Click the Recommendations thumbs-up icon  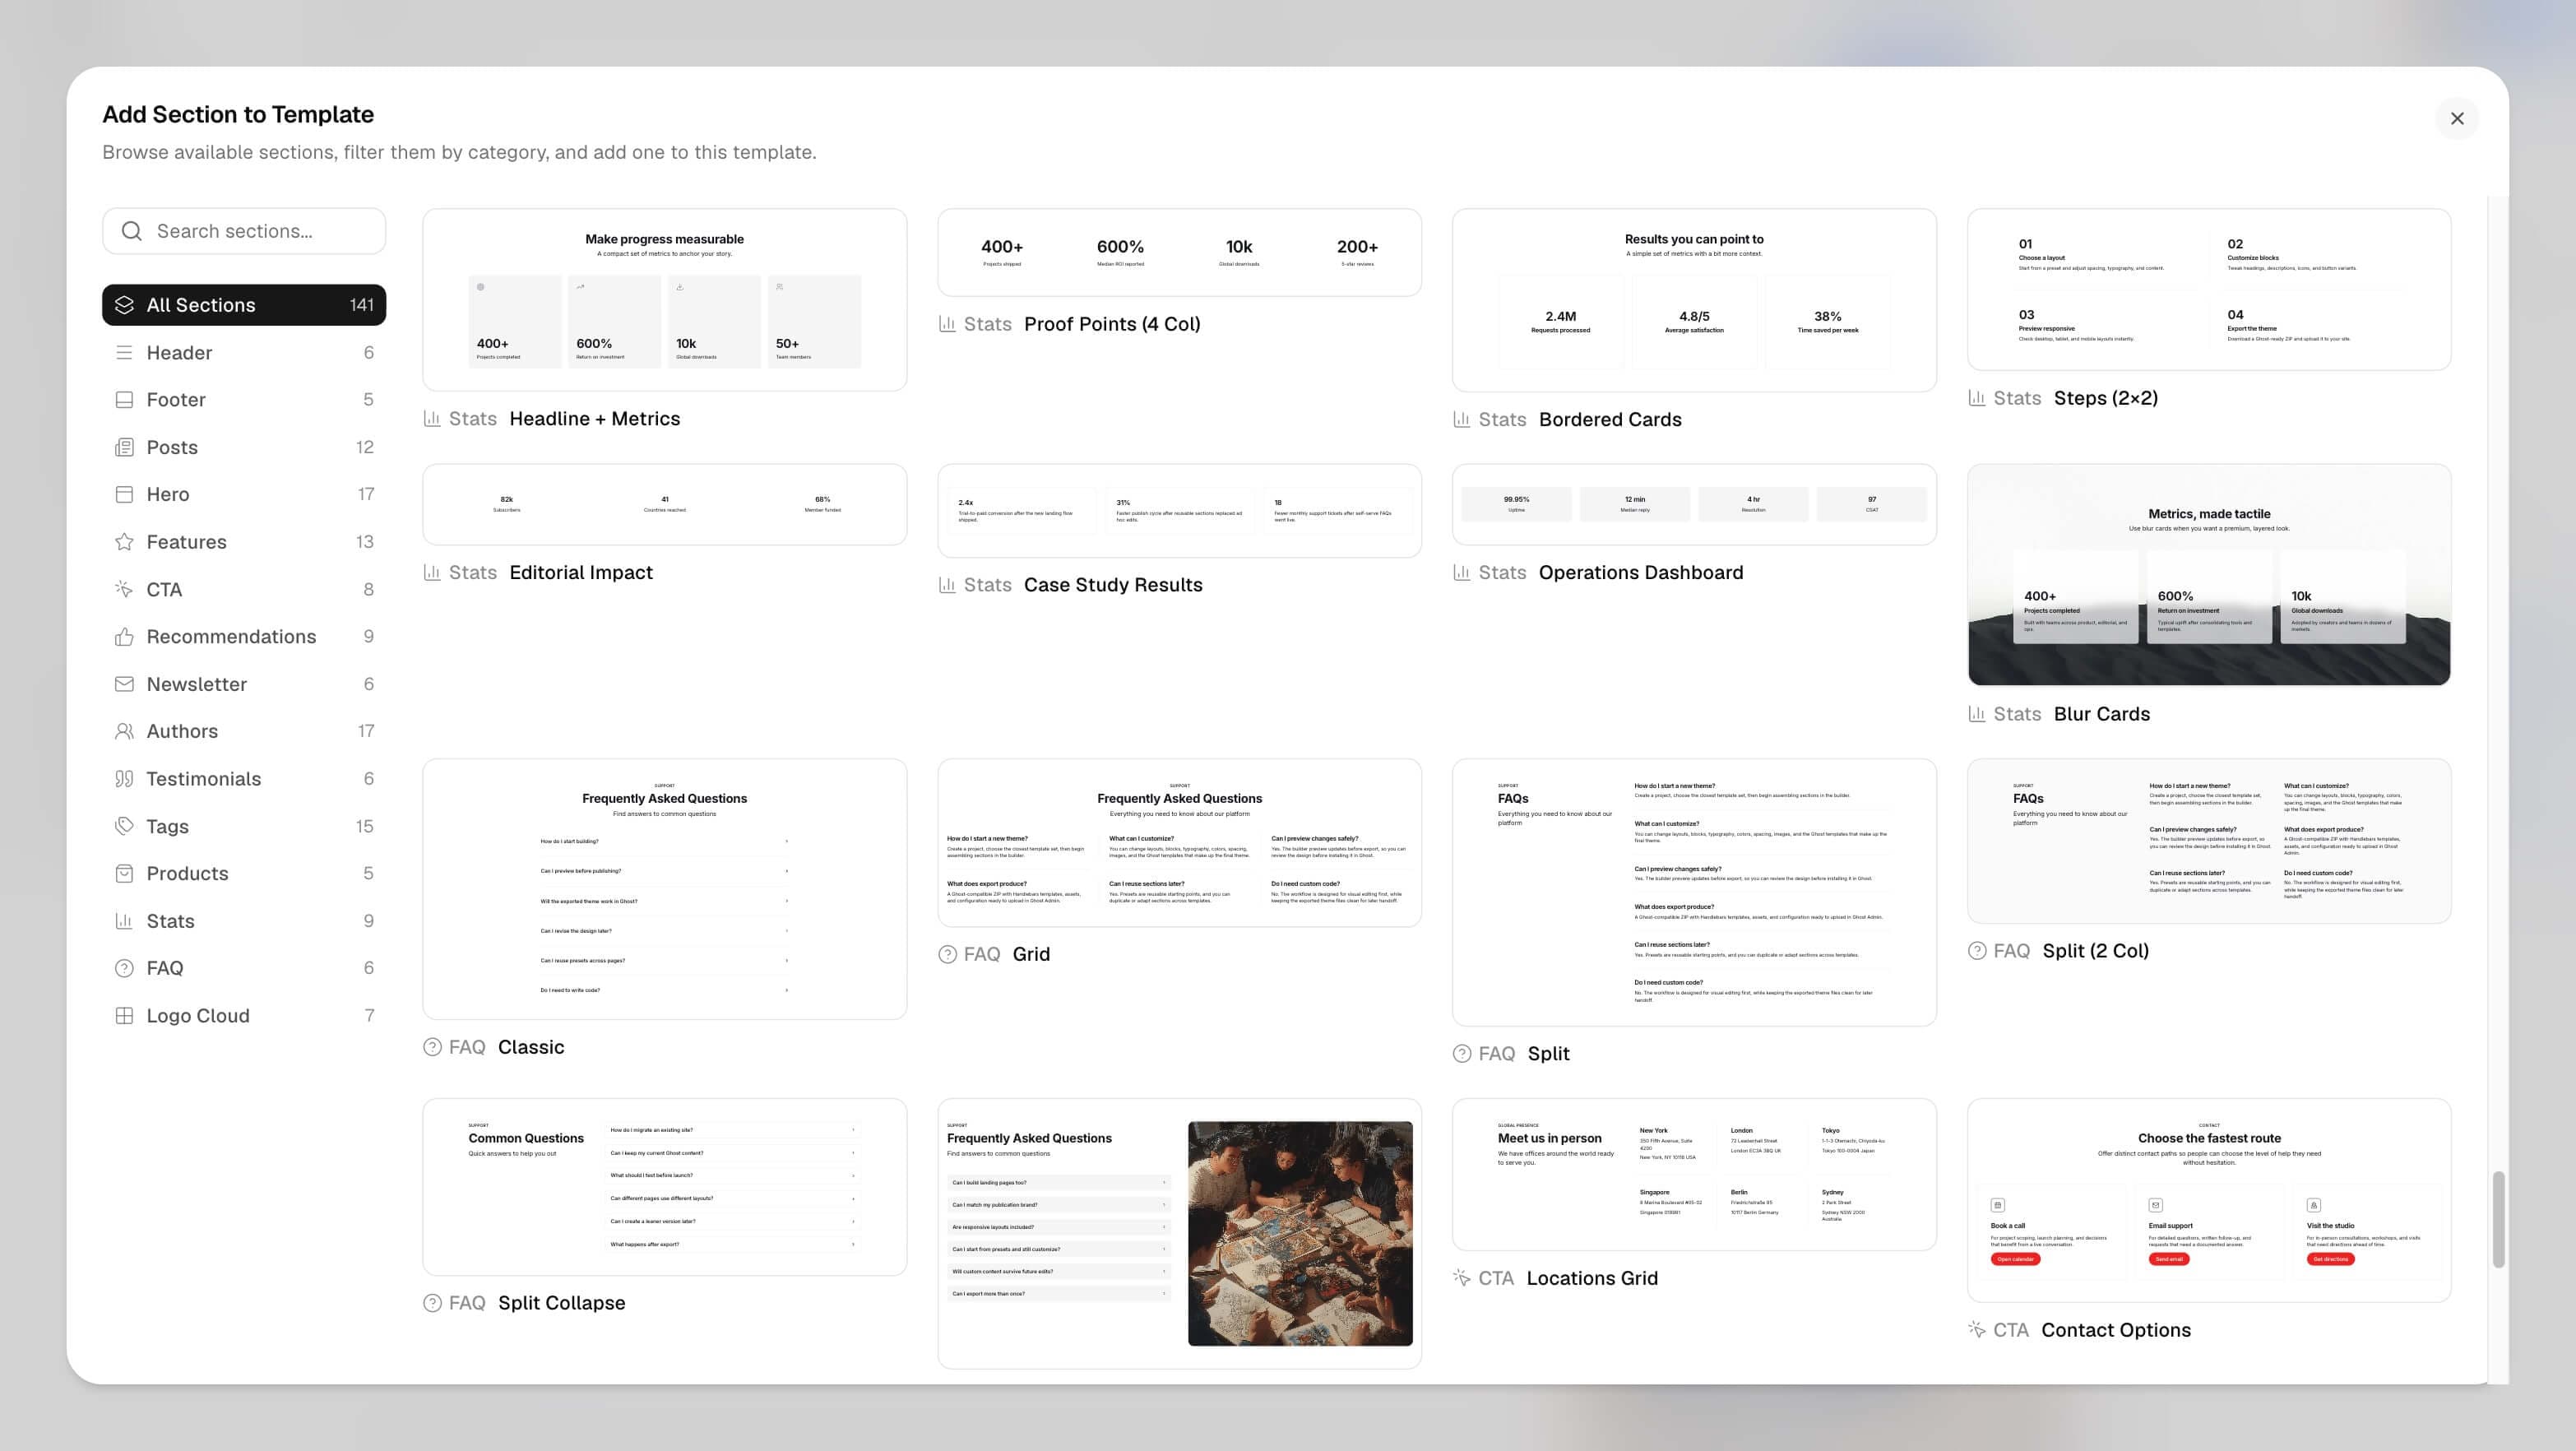click(x=124, y=636)
